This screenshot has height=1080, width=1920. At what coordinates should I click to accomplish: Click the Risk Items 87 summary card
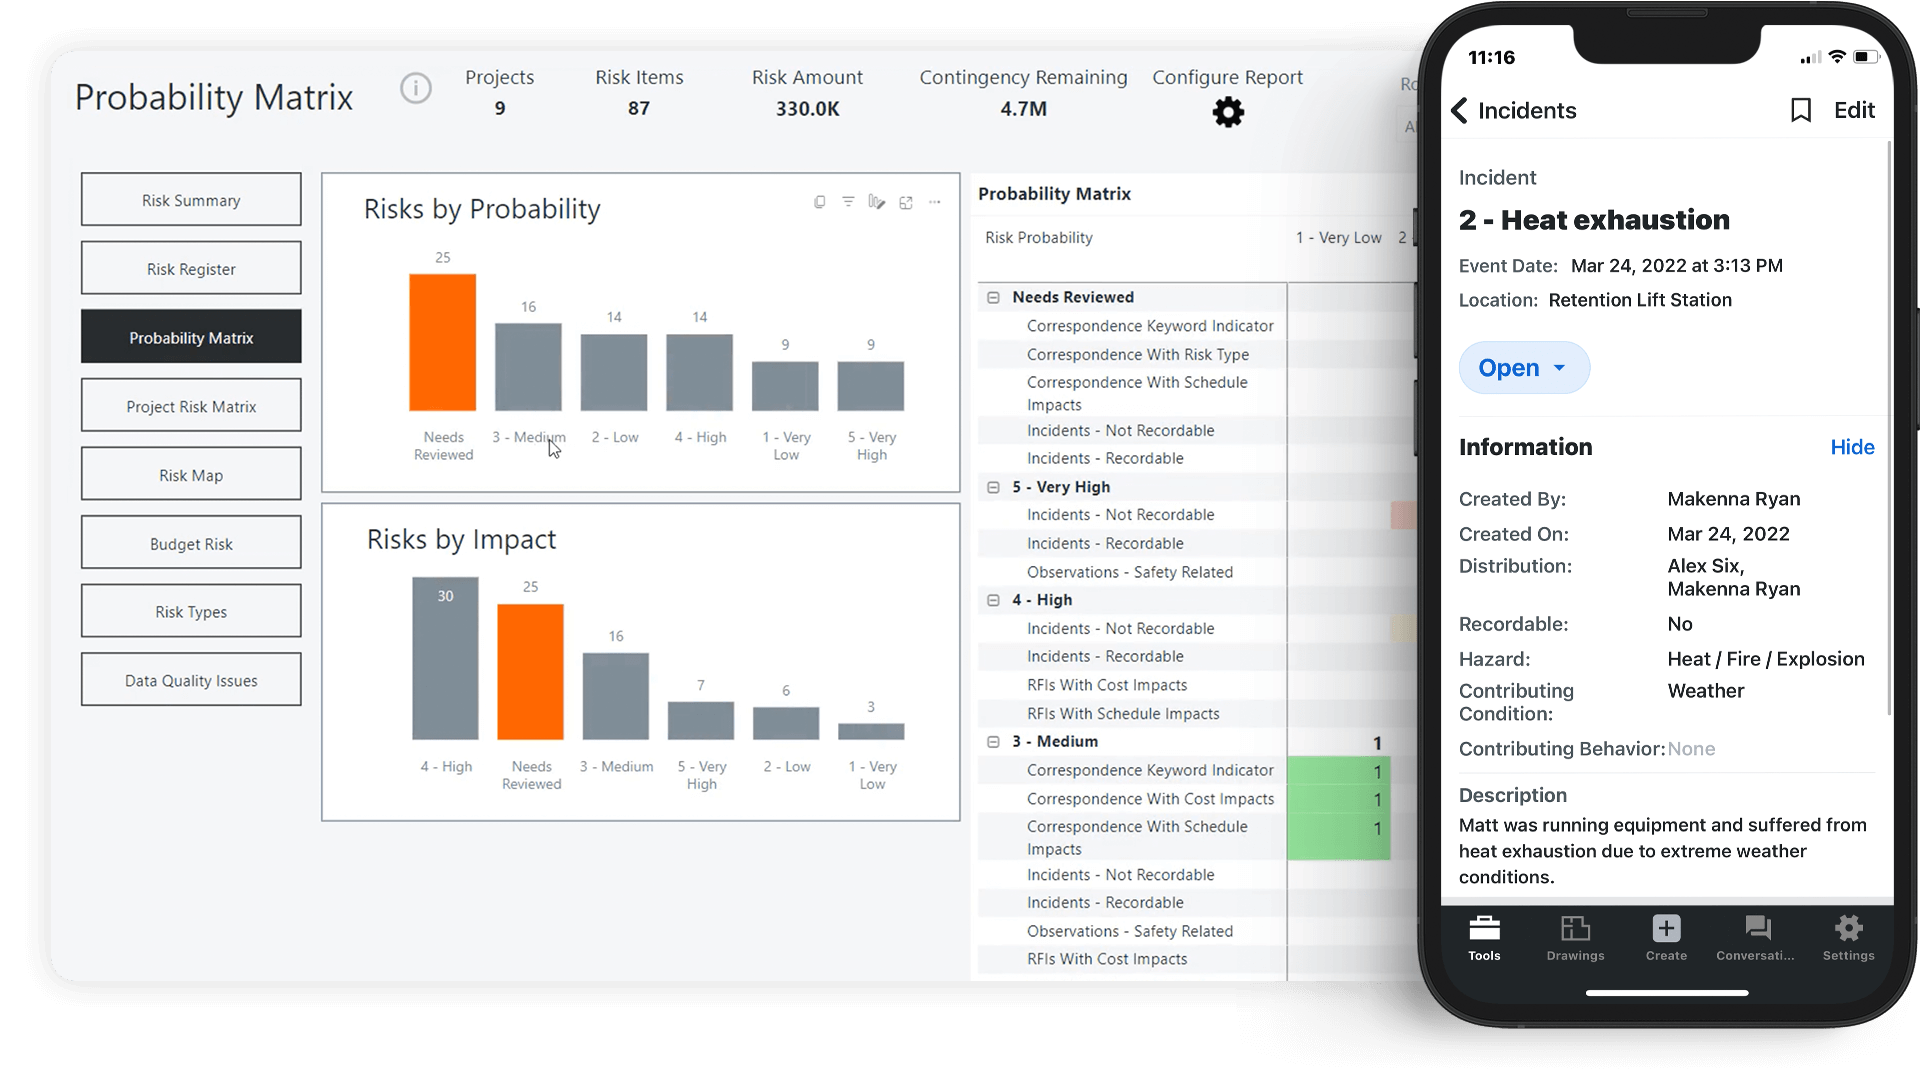(x=639, y=92)
